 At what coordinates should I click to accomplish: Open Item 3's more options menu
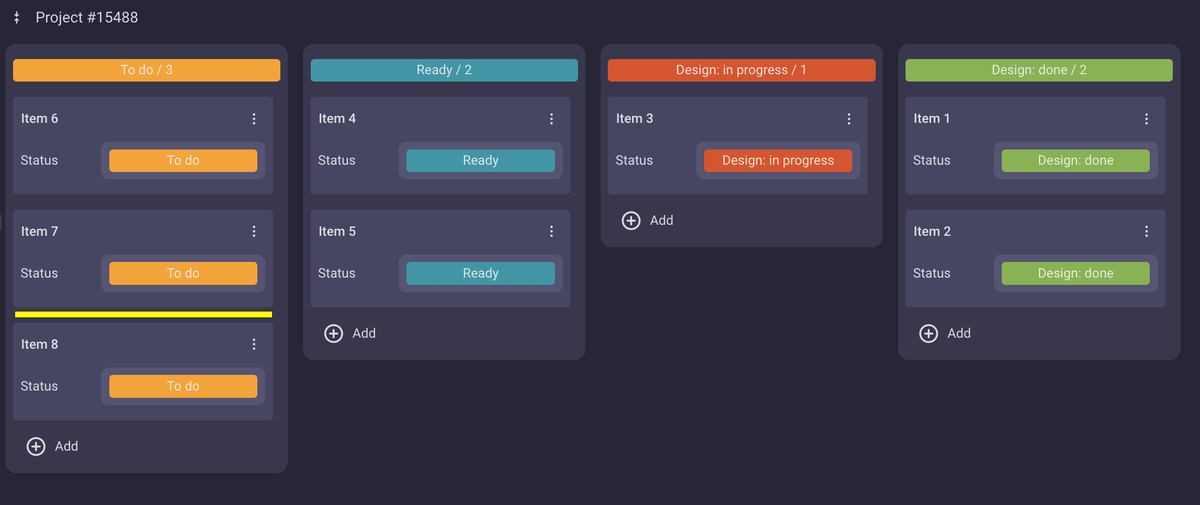point(849,119)
